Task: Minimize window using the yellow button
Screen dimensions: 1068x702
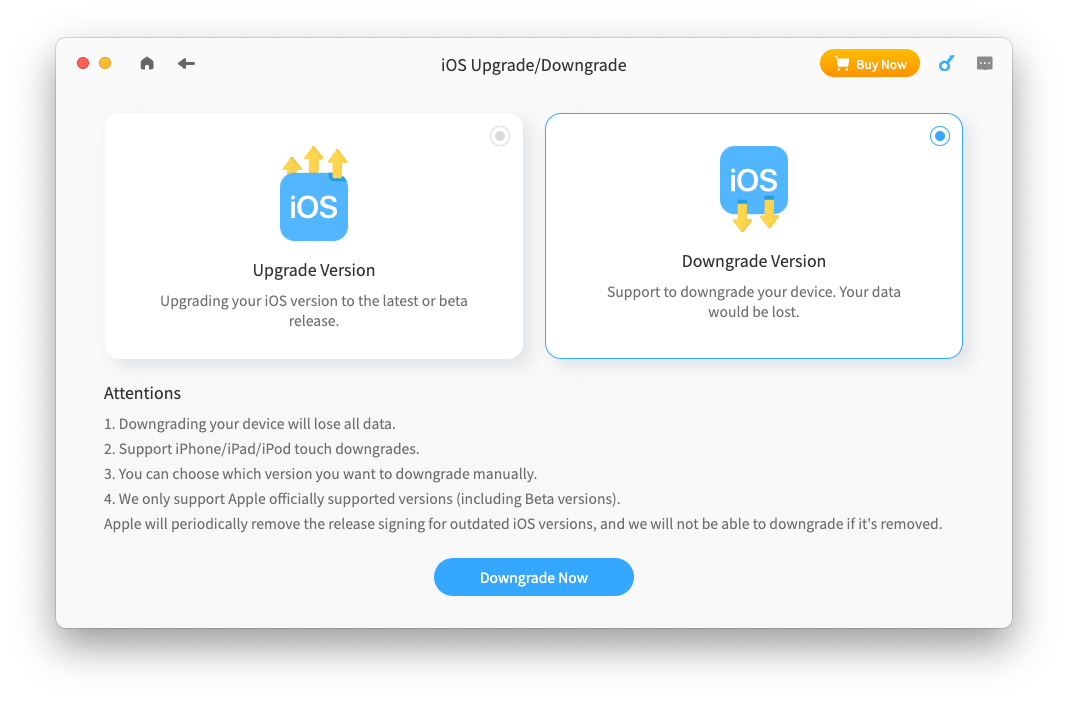Action: coord(105,64)
